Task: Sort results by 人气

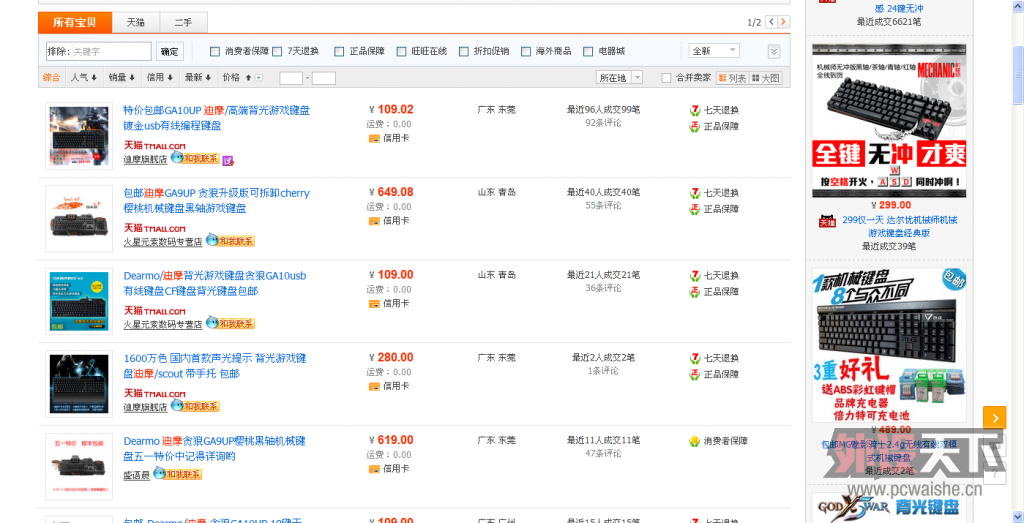Action: click(84, 78)
